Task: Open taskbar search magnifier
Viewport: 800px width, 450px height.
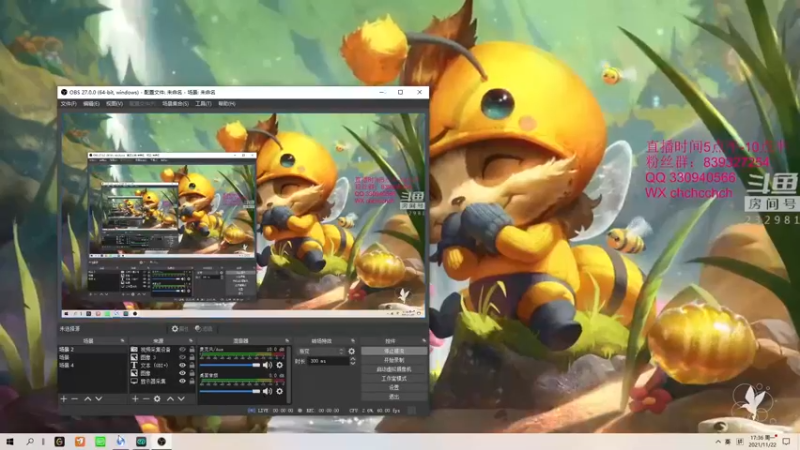Action: point(30,441)
